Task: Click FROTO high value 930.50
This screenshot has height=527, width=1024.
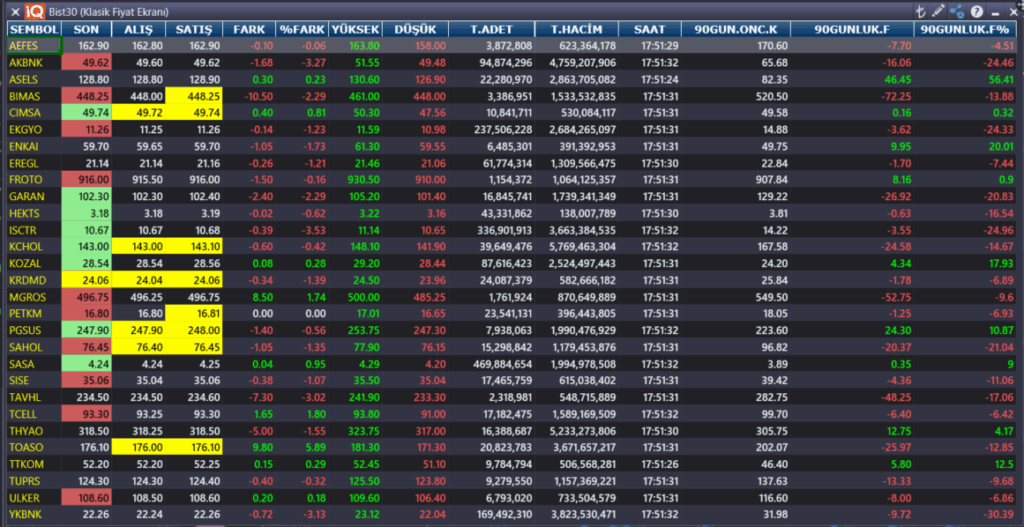Action: [363, 180]
